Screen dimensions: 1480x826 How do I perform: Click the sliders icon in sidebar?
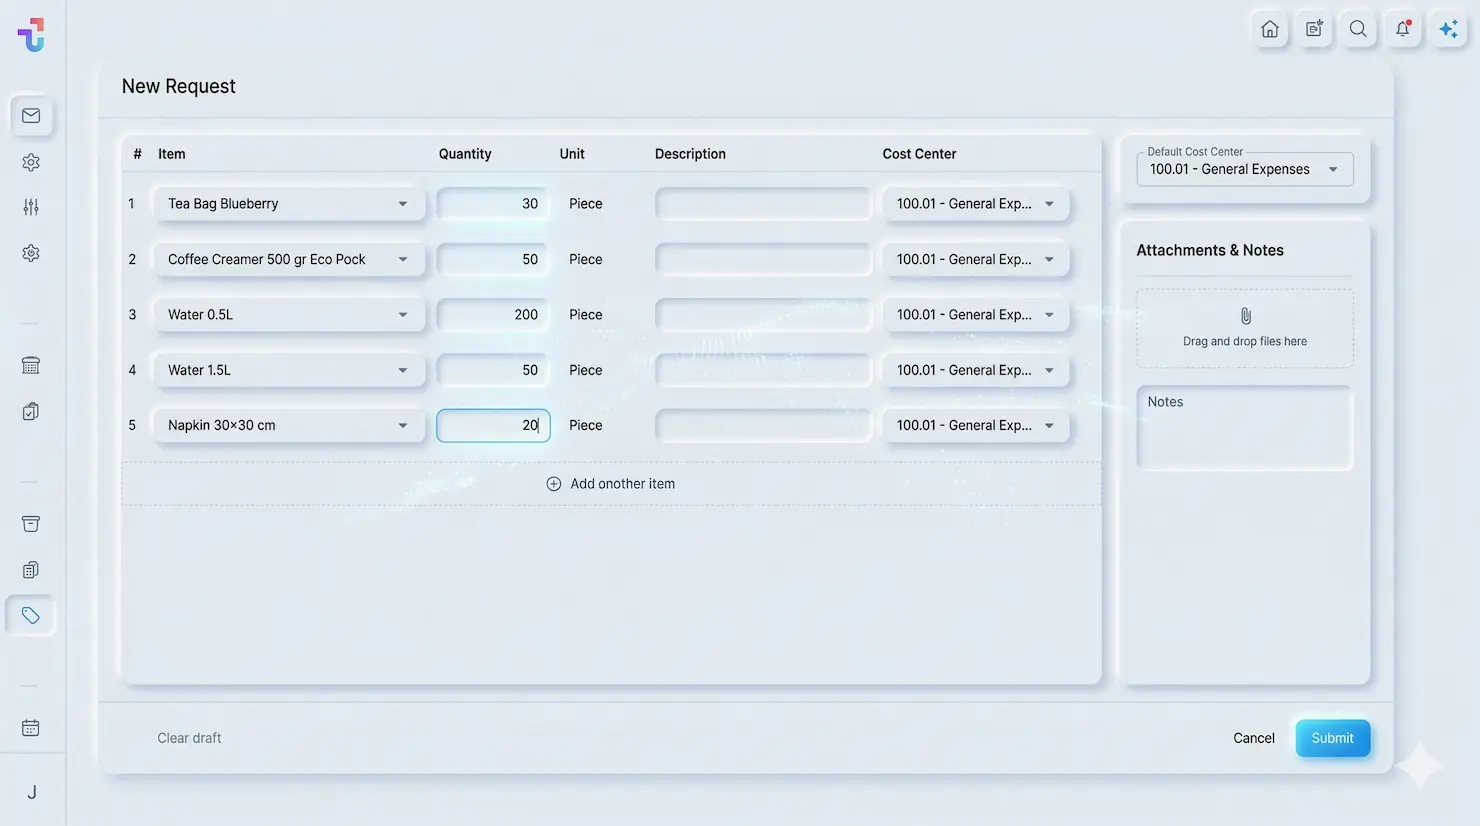31,207
